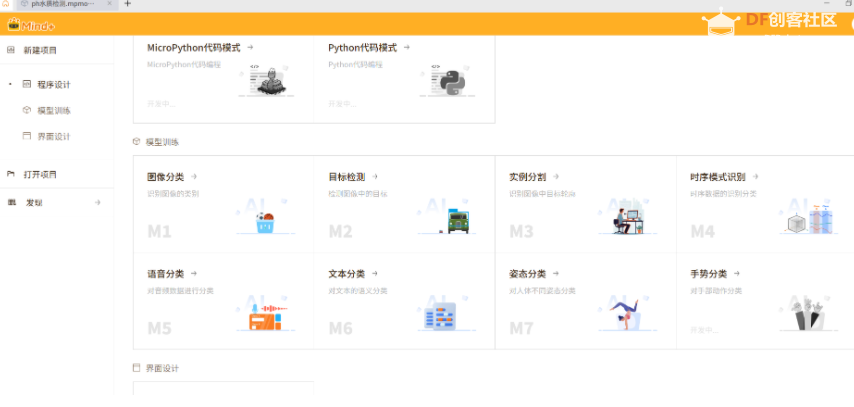Click the arrow next to 实例分割
The image size is (854, 407).
[x=556, y=177]
